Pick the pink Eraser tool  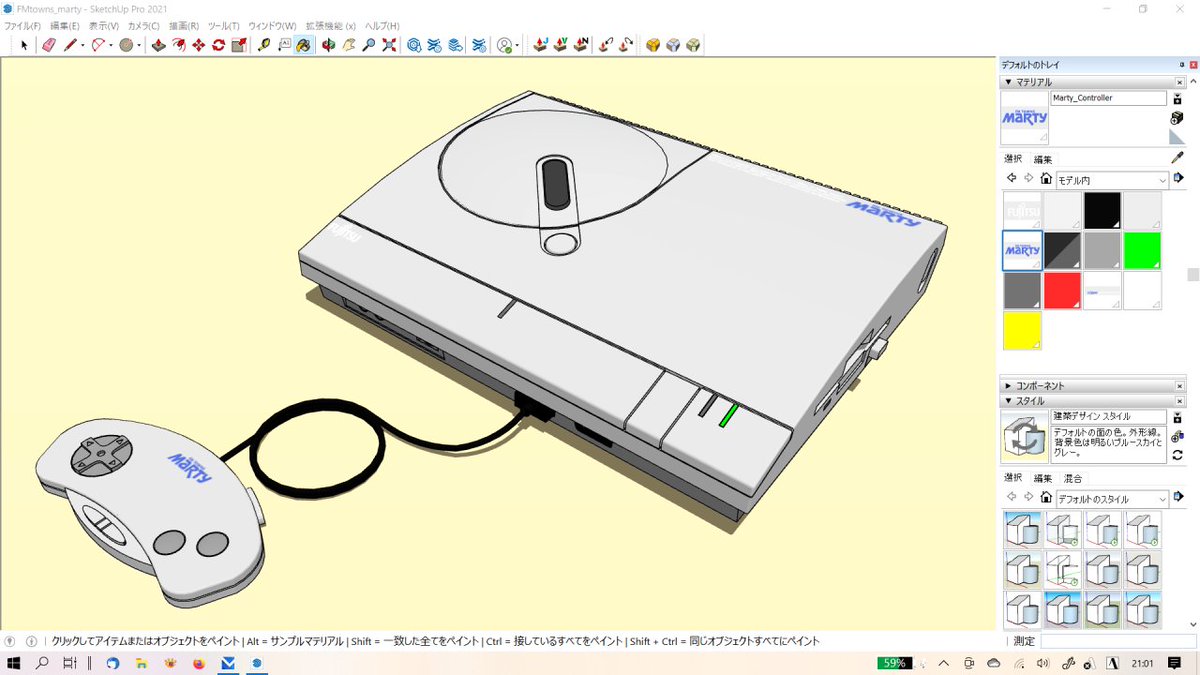click(49, 45)
